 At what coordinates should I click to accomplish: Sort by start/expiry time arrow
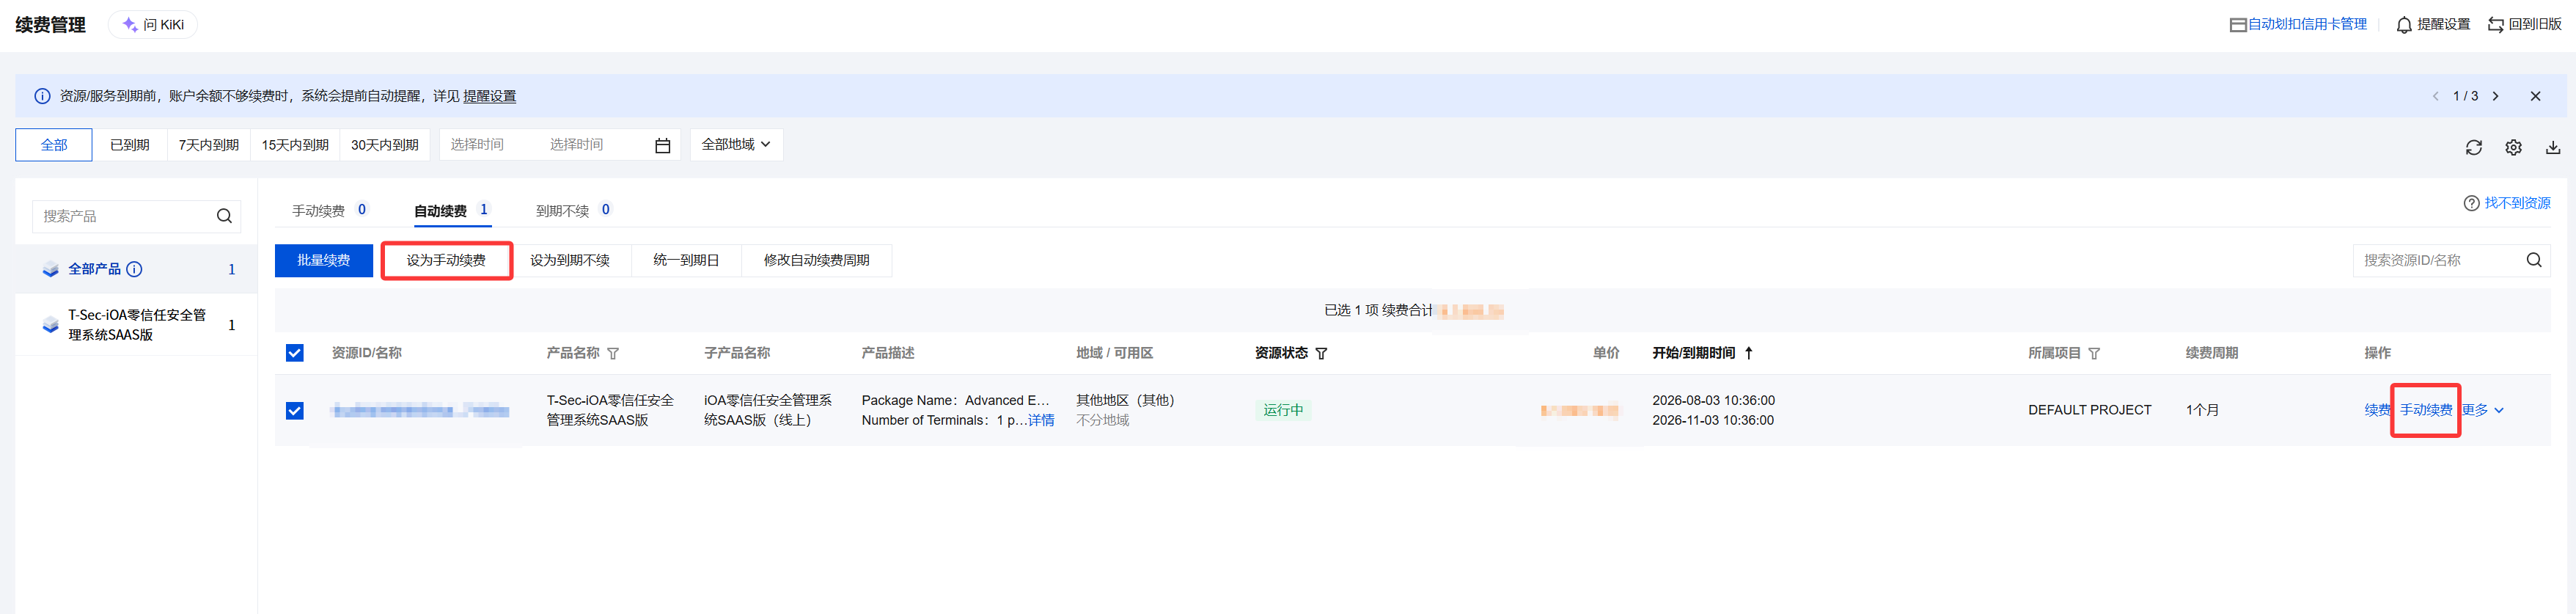click(1748, 353)
